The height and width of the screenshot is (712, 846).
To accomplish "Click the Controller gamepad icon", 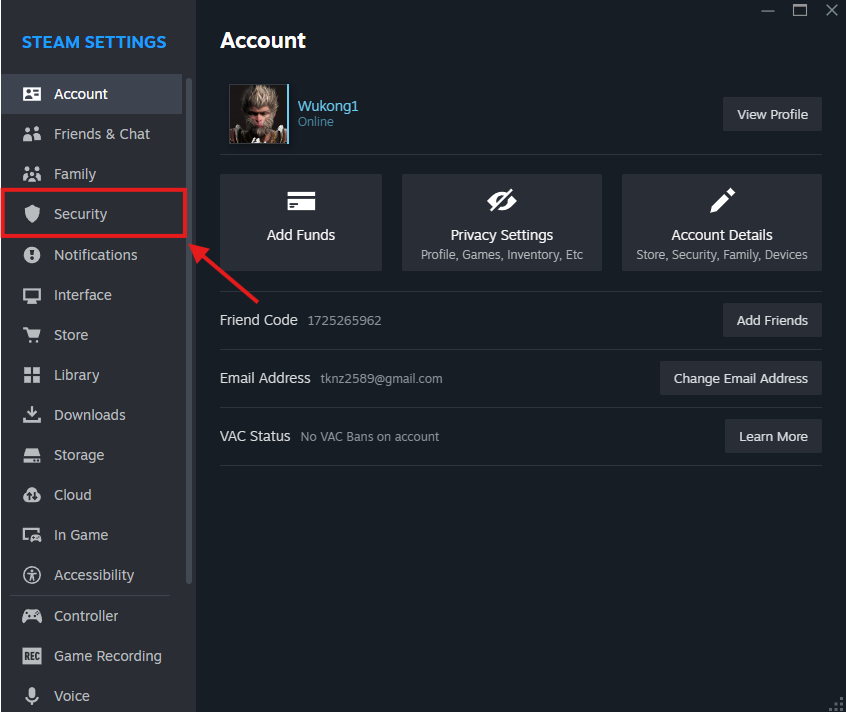I will [x=32, y=616].
